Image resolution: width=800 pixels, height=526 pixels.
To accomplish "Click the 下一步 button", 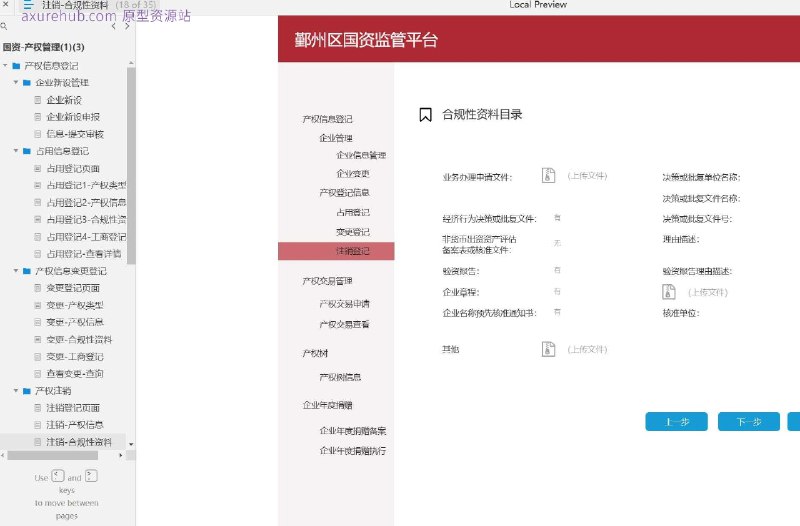I will [749, 422].
